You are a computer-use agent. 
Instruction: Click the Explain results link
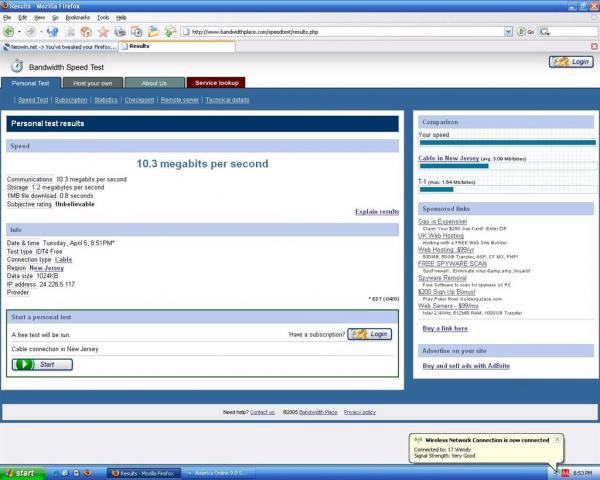coord(377,212)
